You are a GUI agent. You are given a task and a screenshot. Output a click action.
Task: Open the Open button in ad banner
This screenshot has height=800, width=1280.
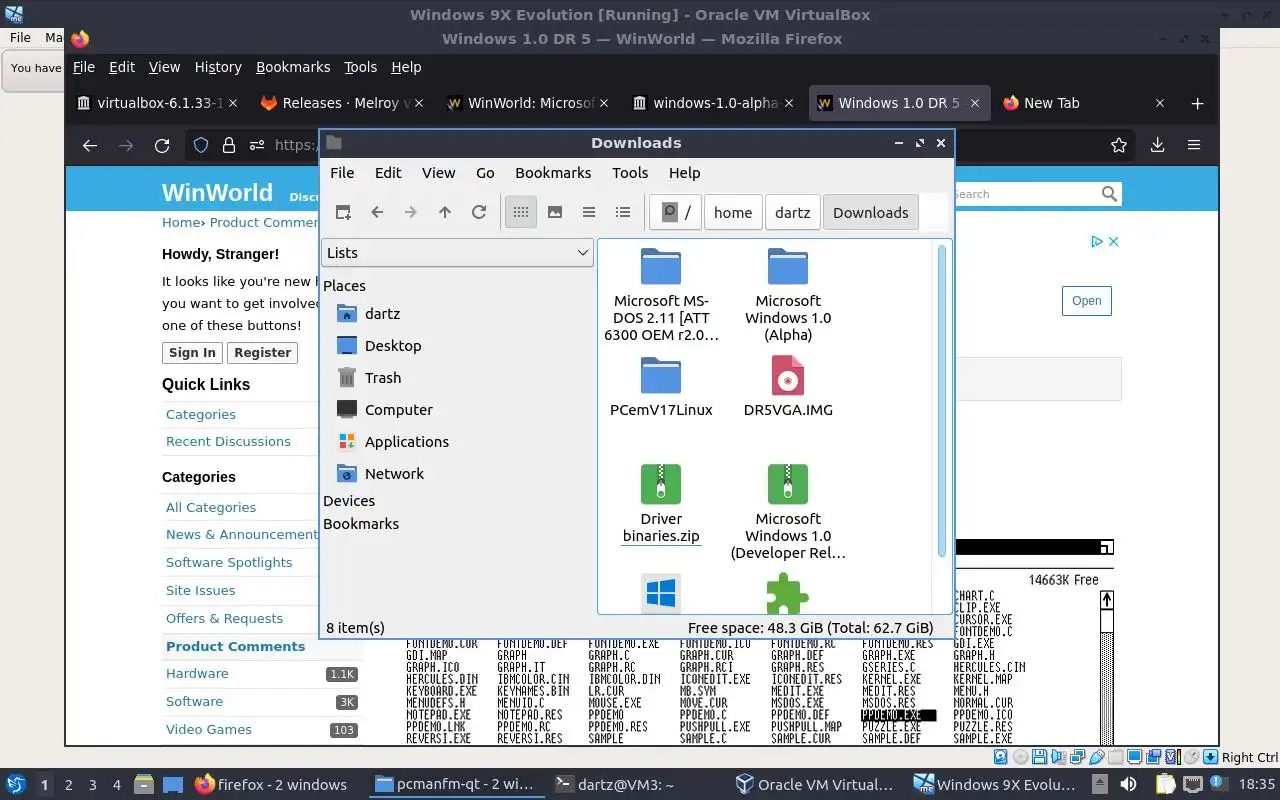click(1086, 301)
